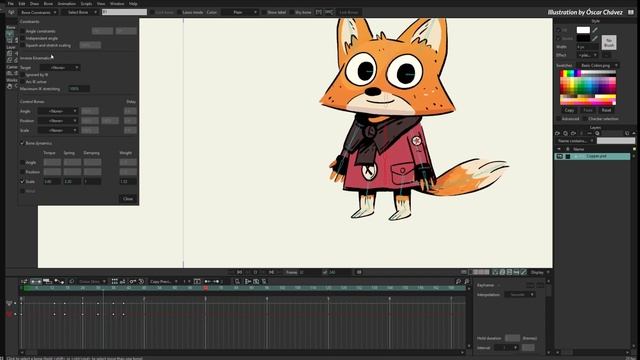Toggle Ignored by IK checkbox

click(22, 75)
